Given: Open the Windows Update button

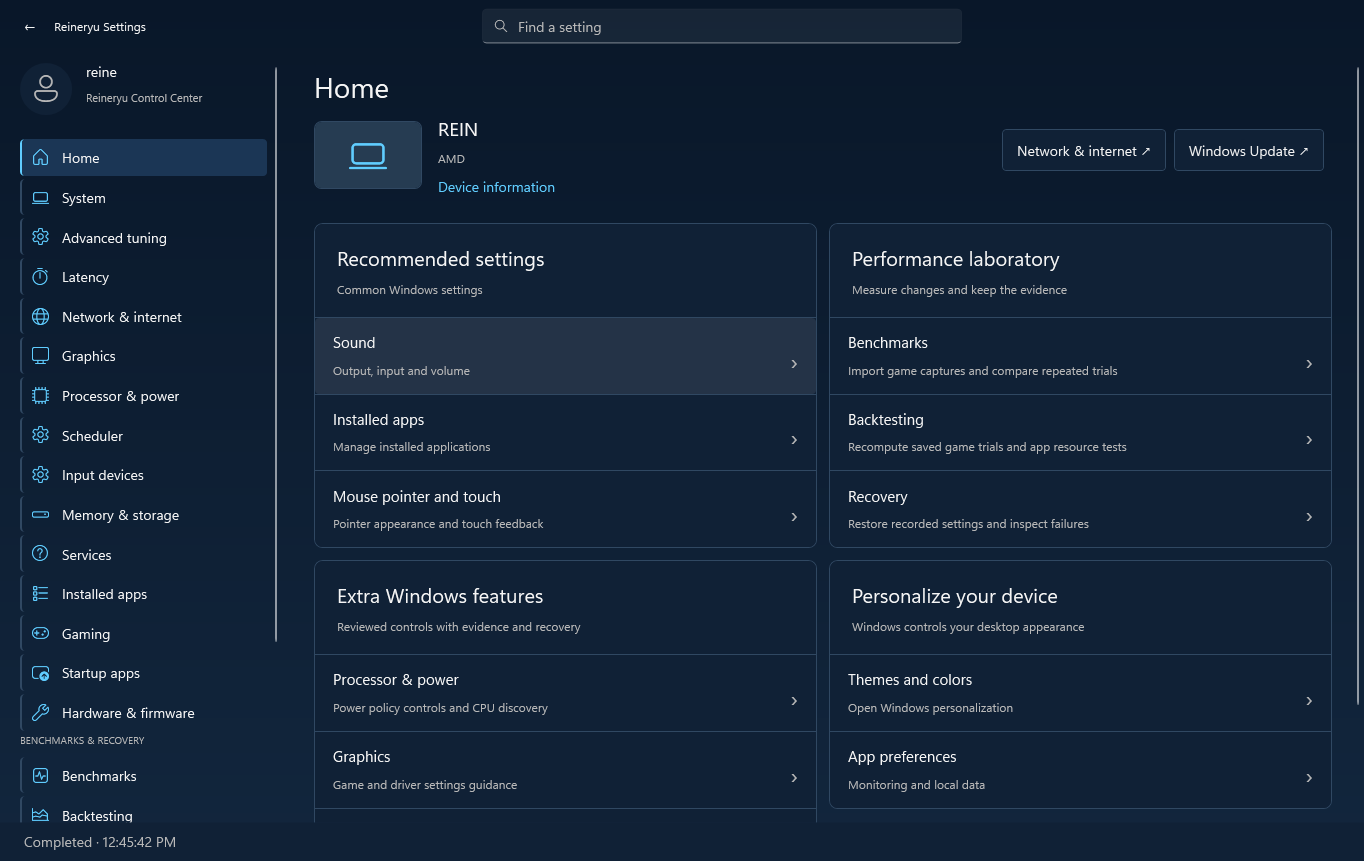Looking at the screenshot, I should 1249,151.
